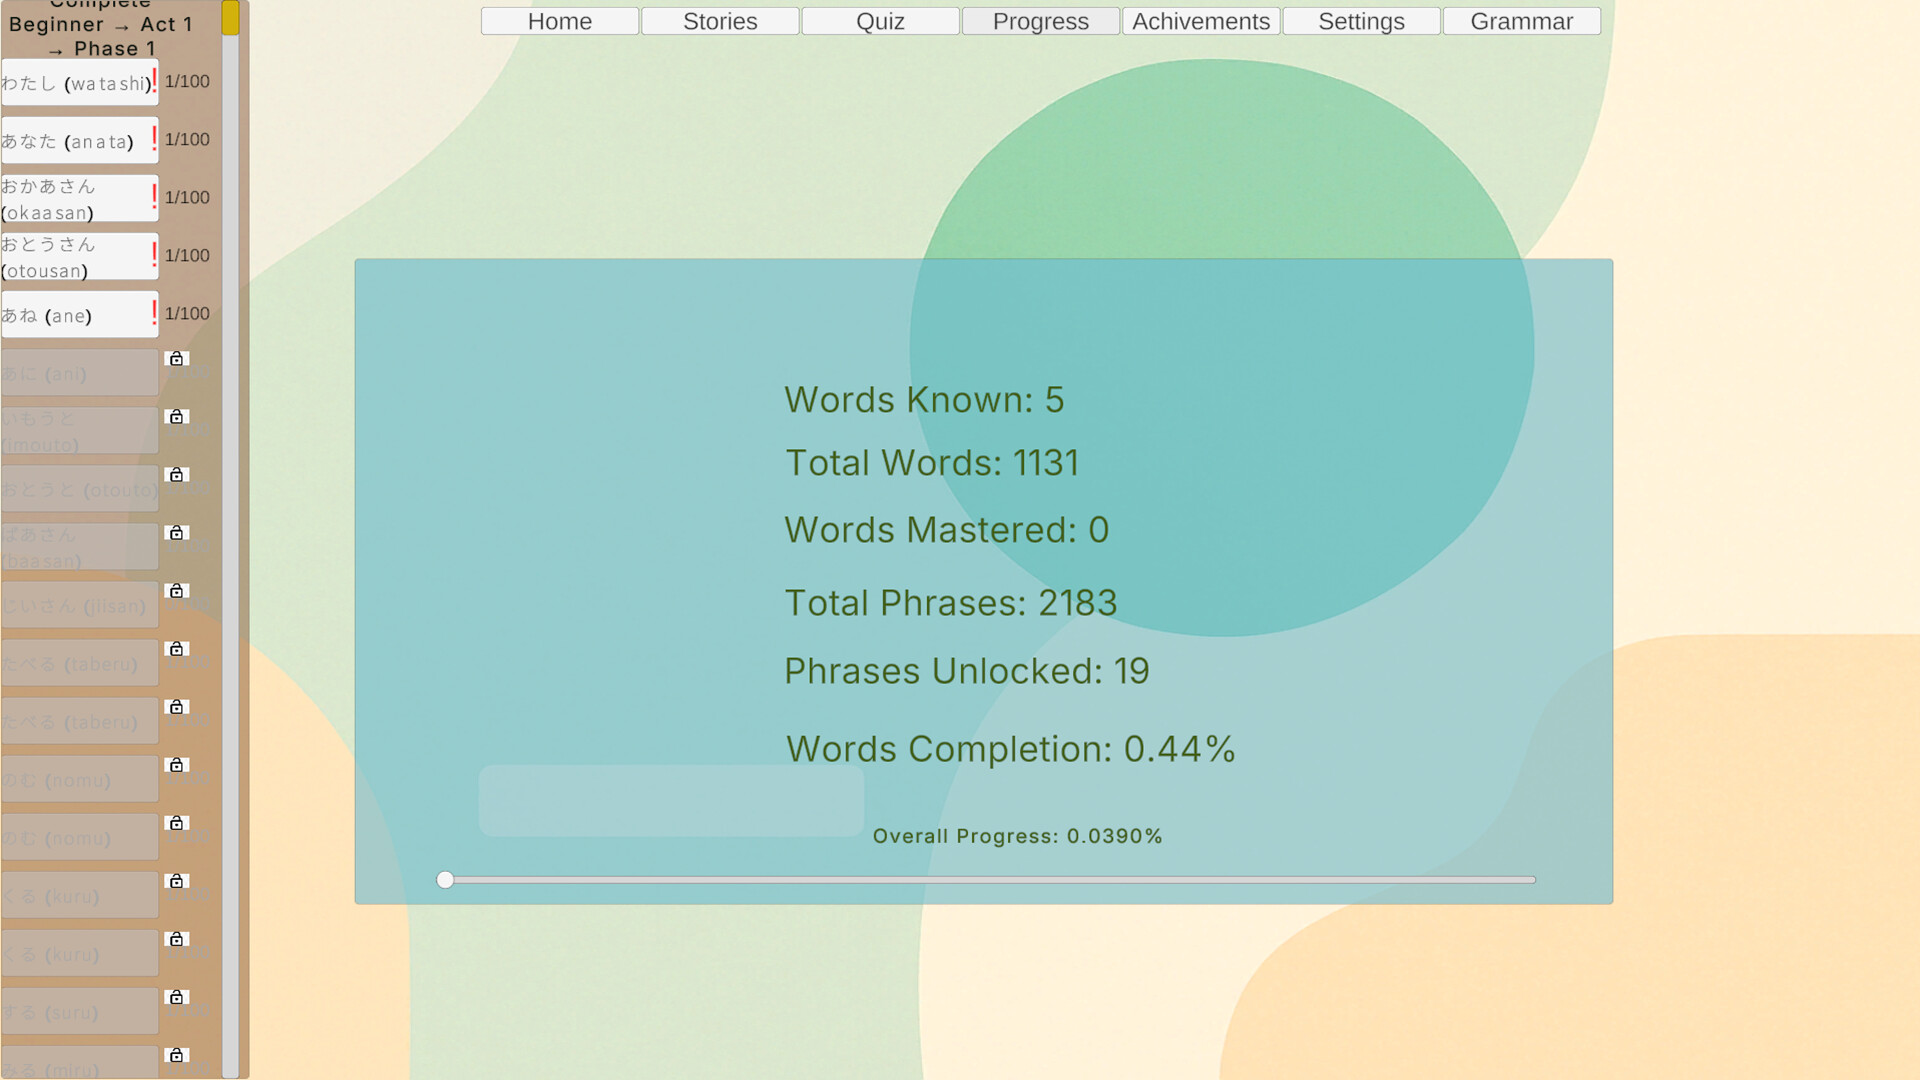Click the empty input field above Overall Progress
Screen dimensions: 1920x1080
(x=671, y=800)
